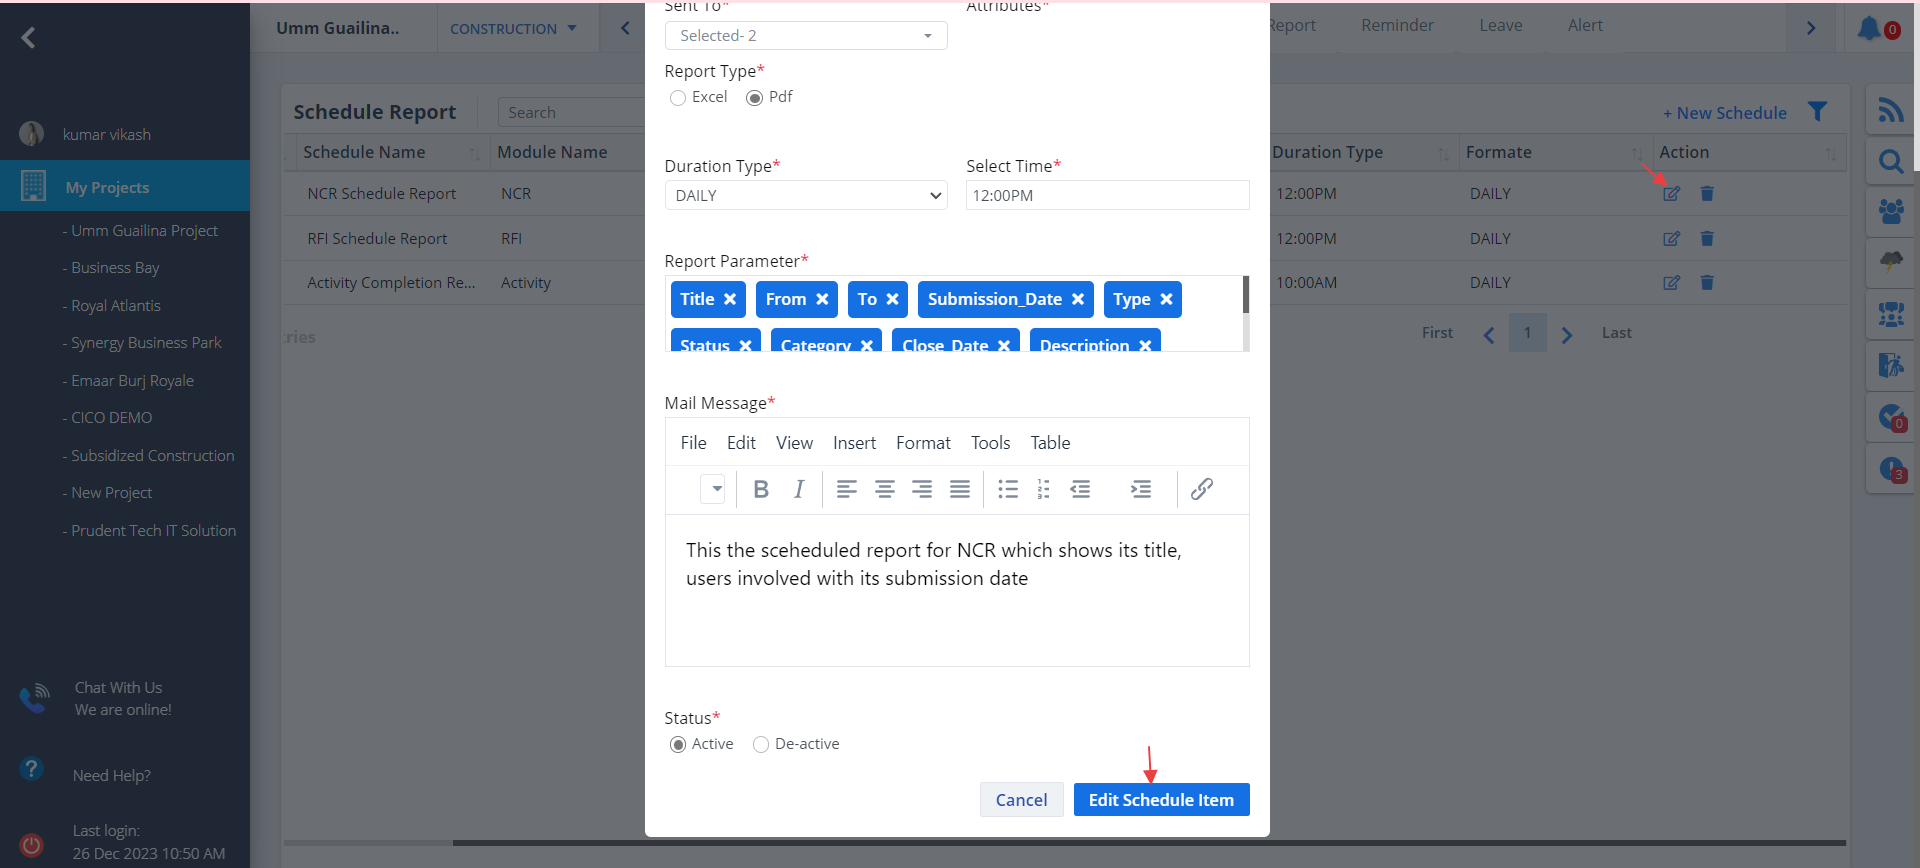Image resolution: width=1920 pixels, height=868 pixels.
Task: Insert a link using the link icon
Action: point(1201,489)
